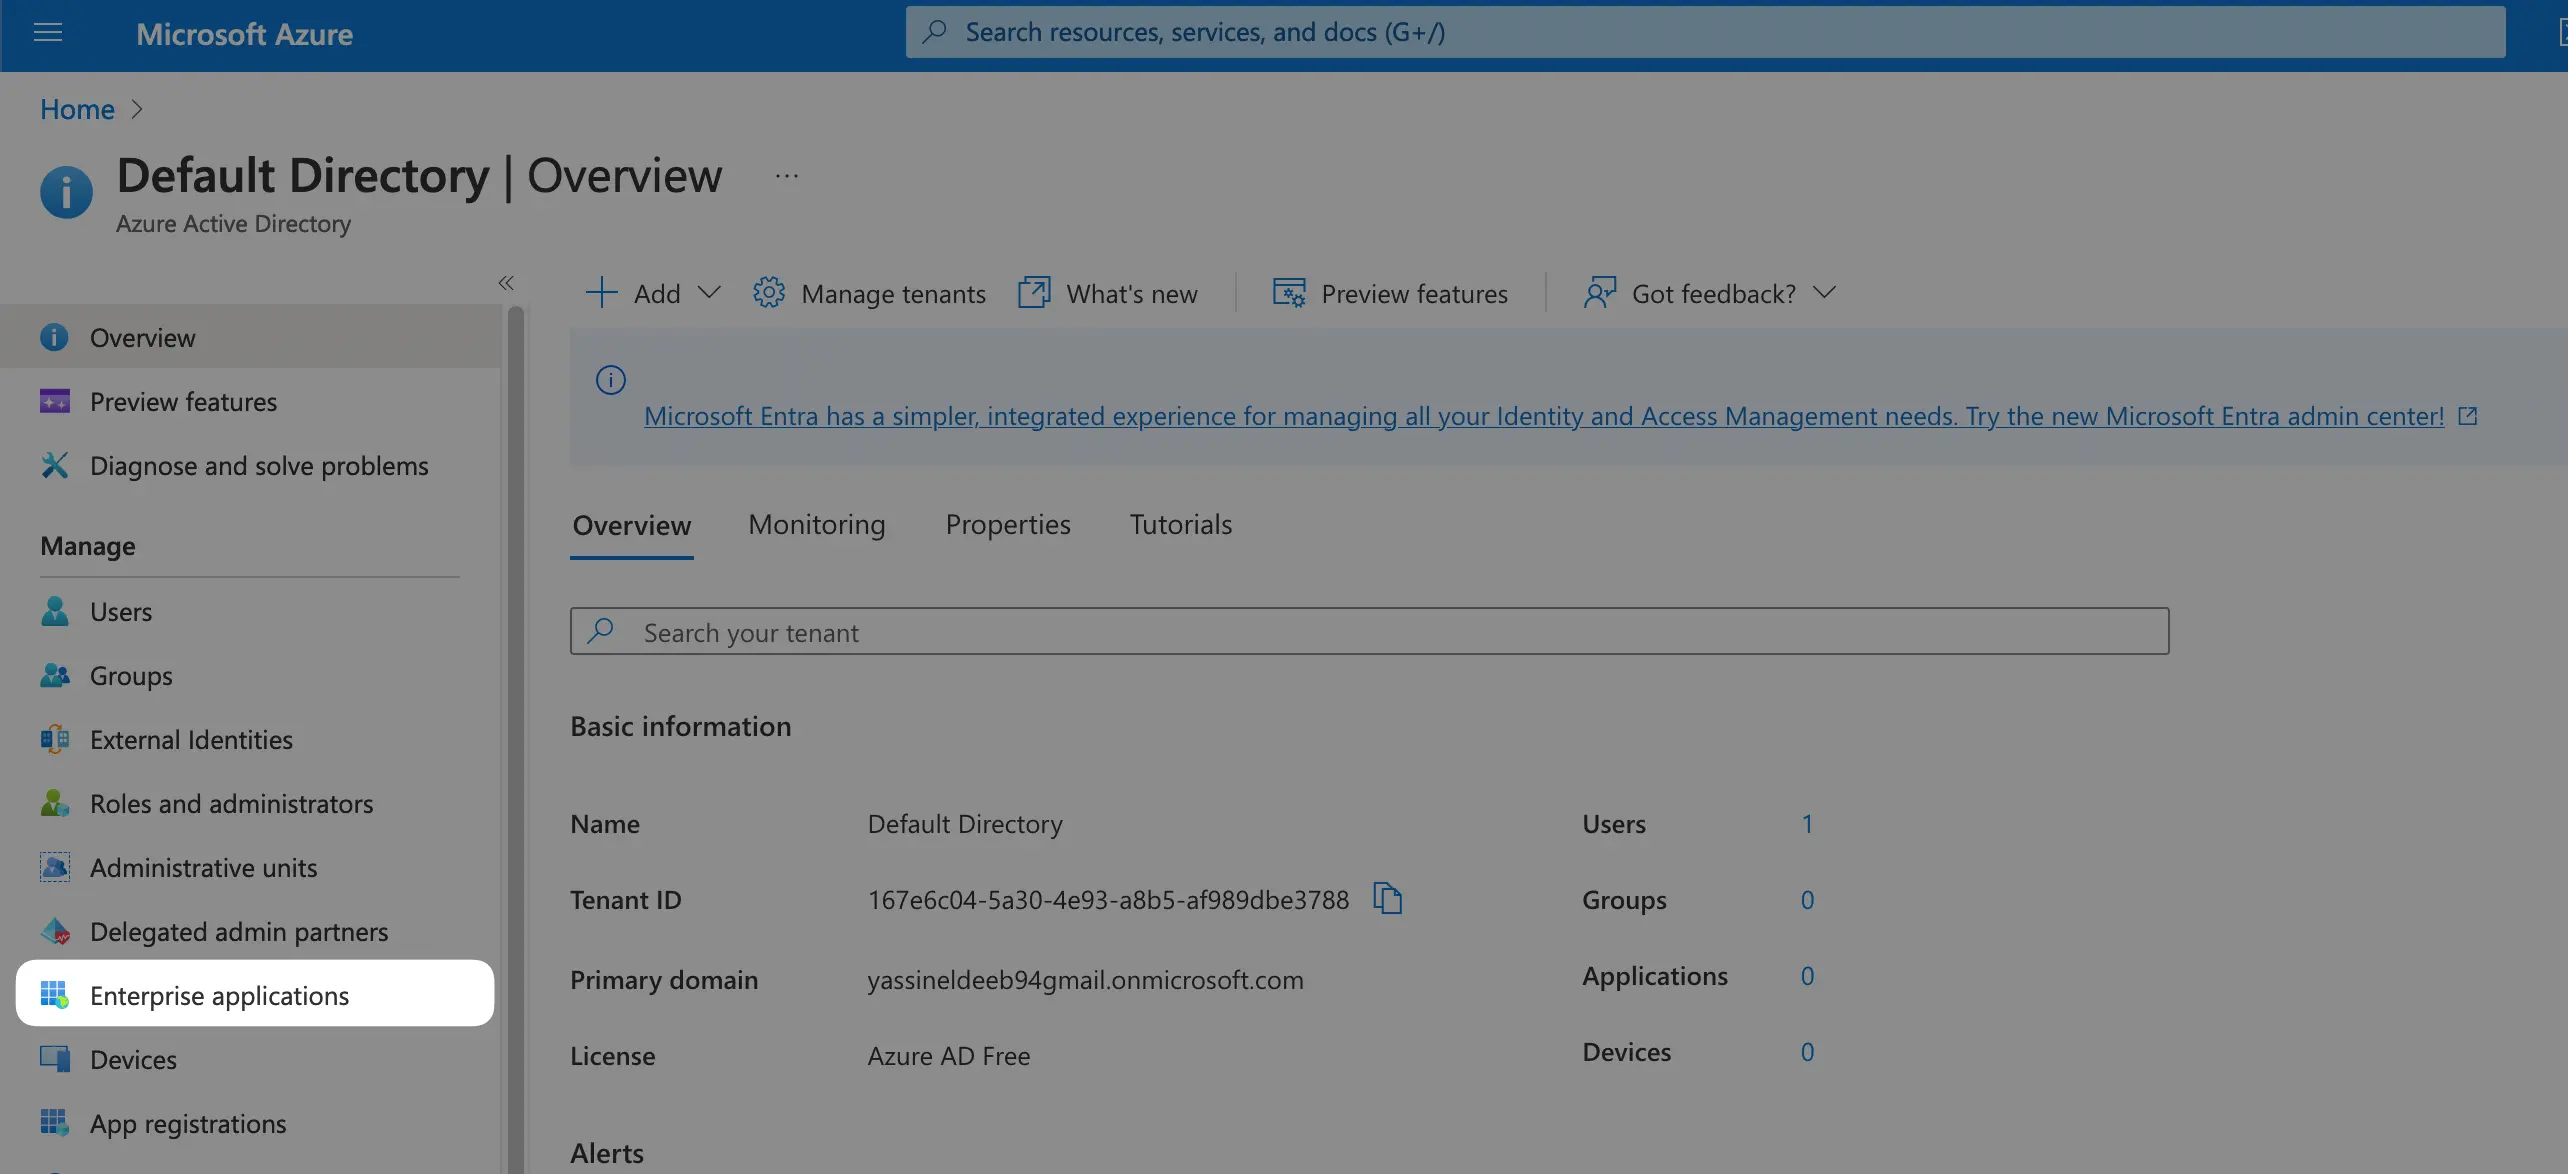Click the Preview features toolbar button
2568x1174 pixels.
pyautogui.click(x=1392, y=293)
